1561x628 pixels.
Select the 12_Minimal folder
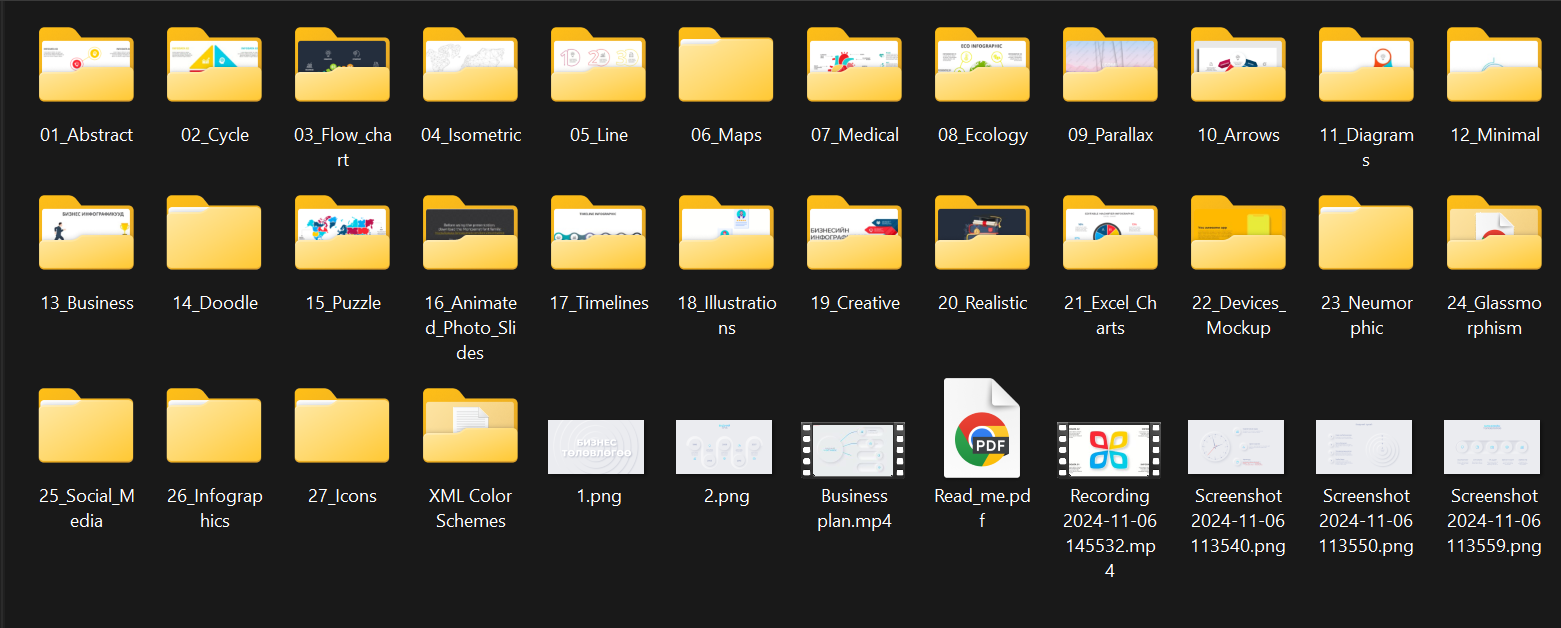point(1494,66)
